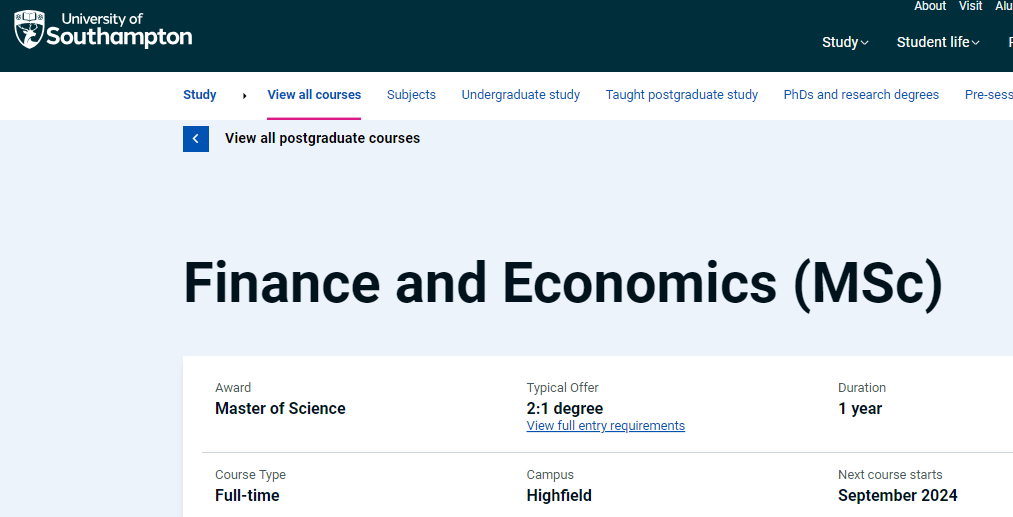Click the breadcrumb arrow after Study

click(x=244, y=96)
